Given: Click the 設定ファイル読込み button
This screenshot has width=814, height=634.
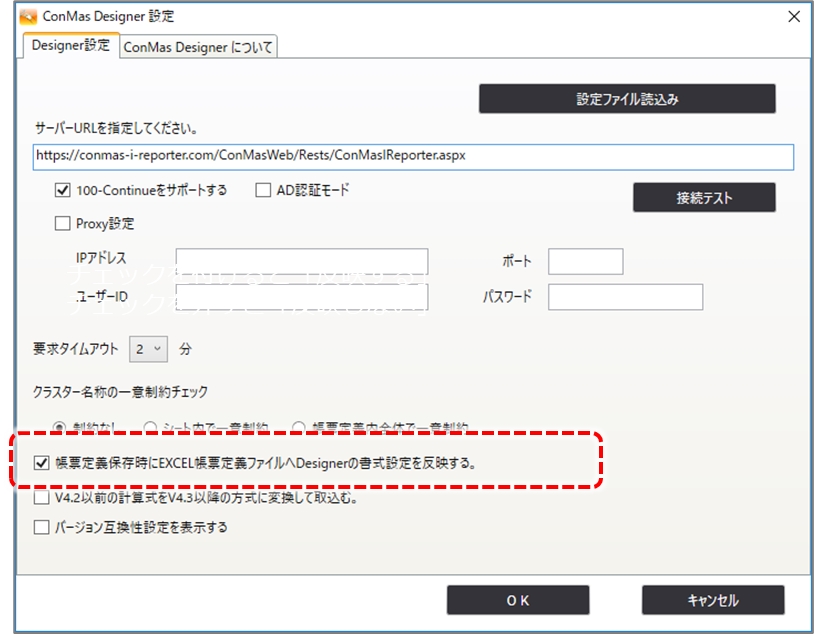Looking at the screenshot, I should coord(627,99).
